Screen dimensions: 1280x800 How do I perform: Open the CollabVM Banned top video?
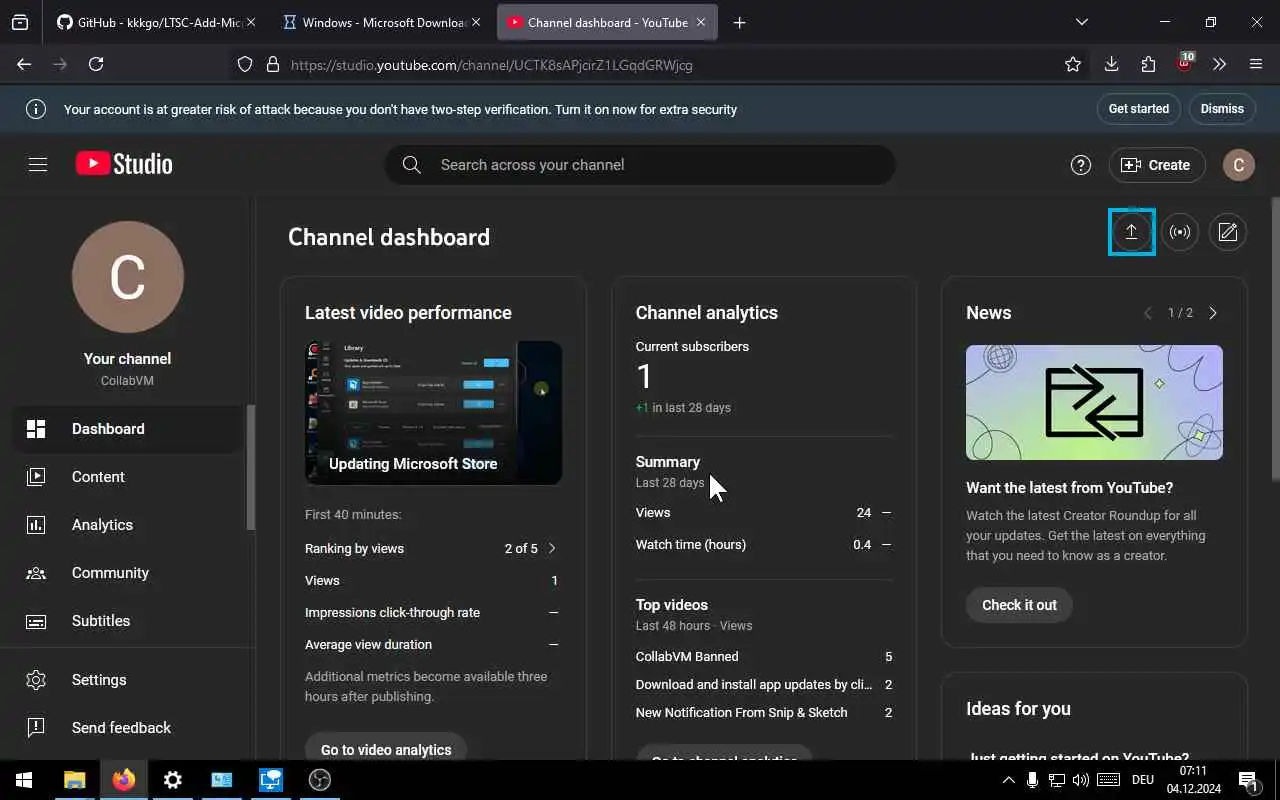(x=687, y=657)
